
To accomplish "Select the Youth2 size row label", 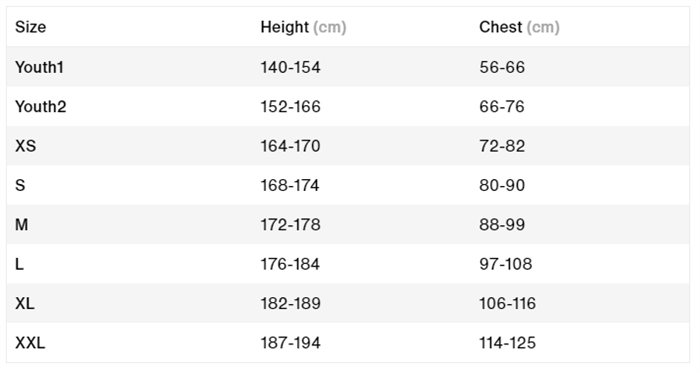I will tap(41, 107).
